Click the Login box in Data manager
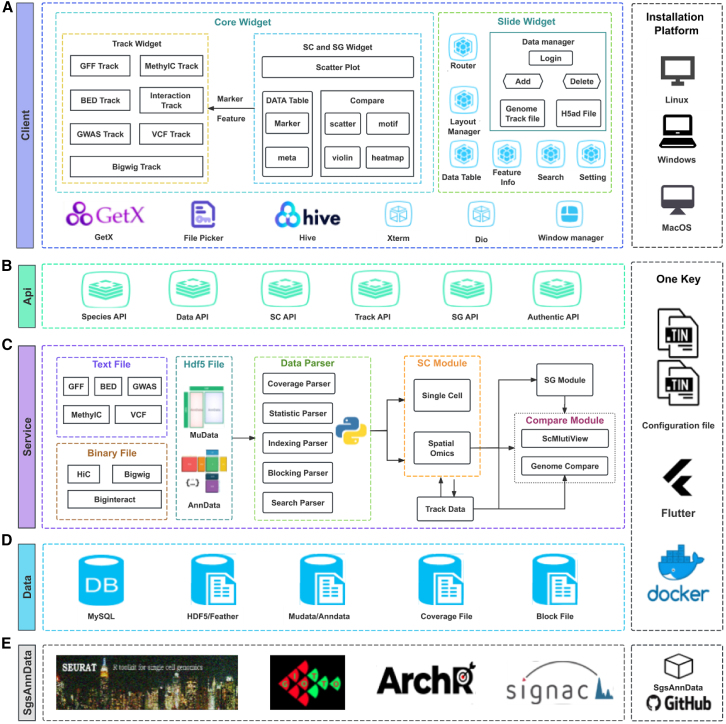 tap(551, 58)
